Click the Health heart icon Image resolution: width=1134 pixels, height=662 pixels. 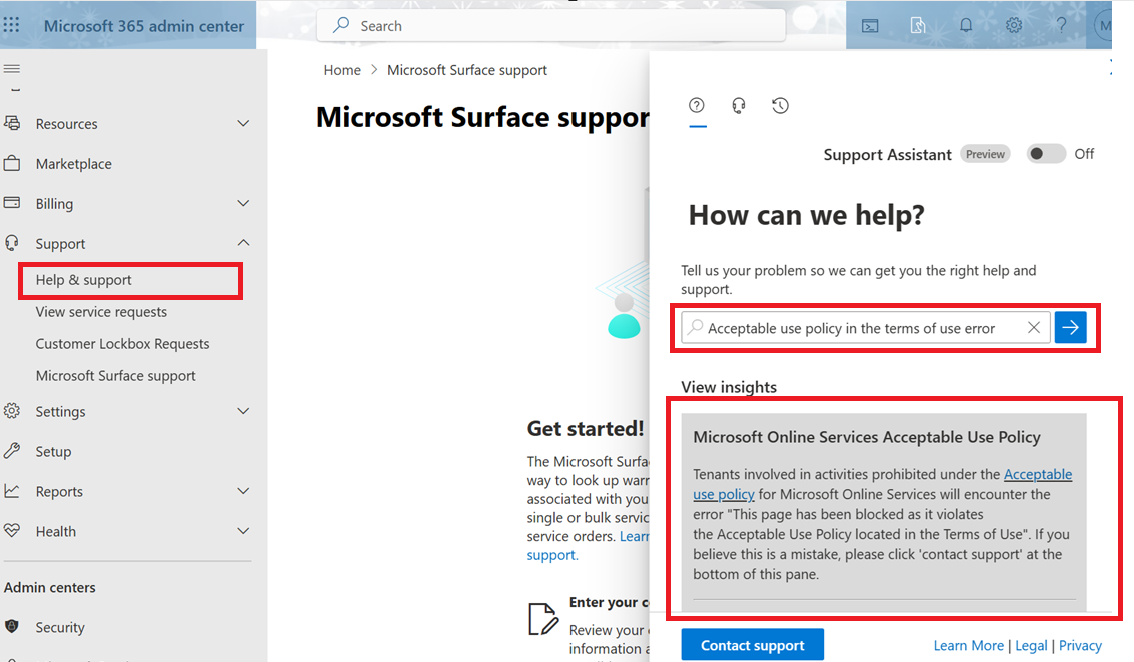[x=12, y=530]
